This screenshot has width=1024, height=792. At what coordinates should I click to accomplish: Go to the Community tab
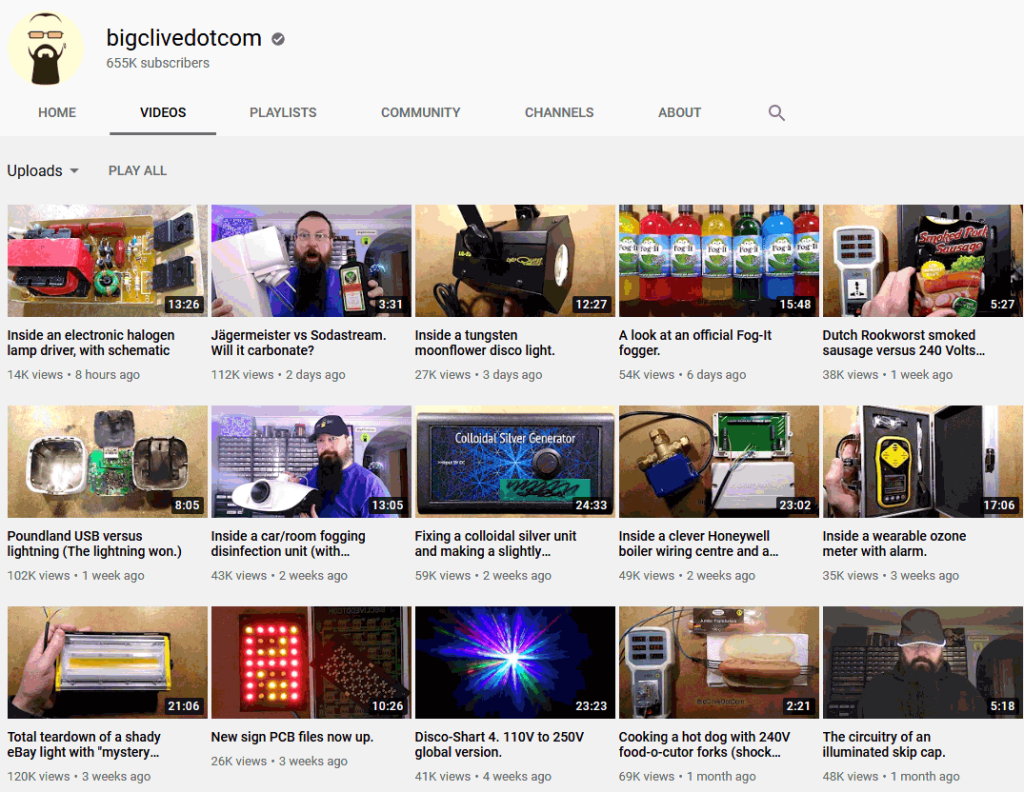point(420,113)
